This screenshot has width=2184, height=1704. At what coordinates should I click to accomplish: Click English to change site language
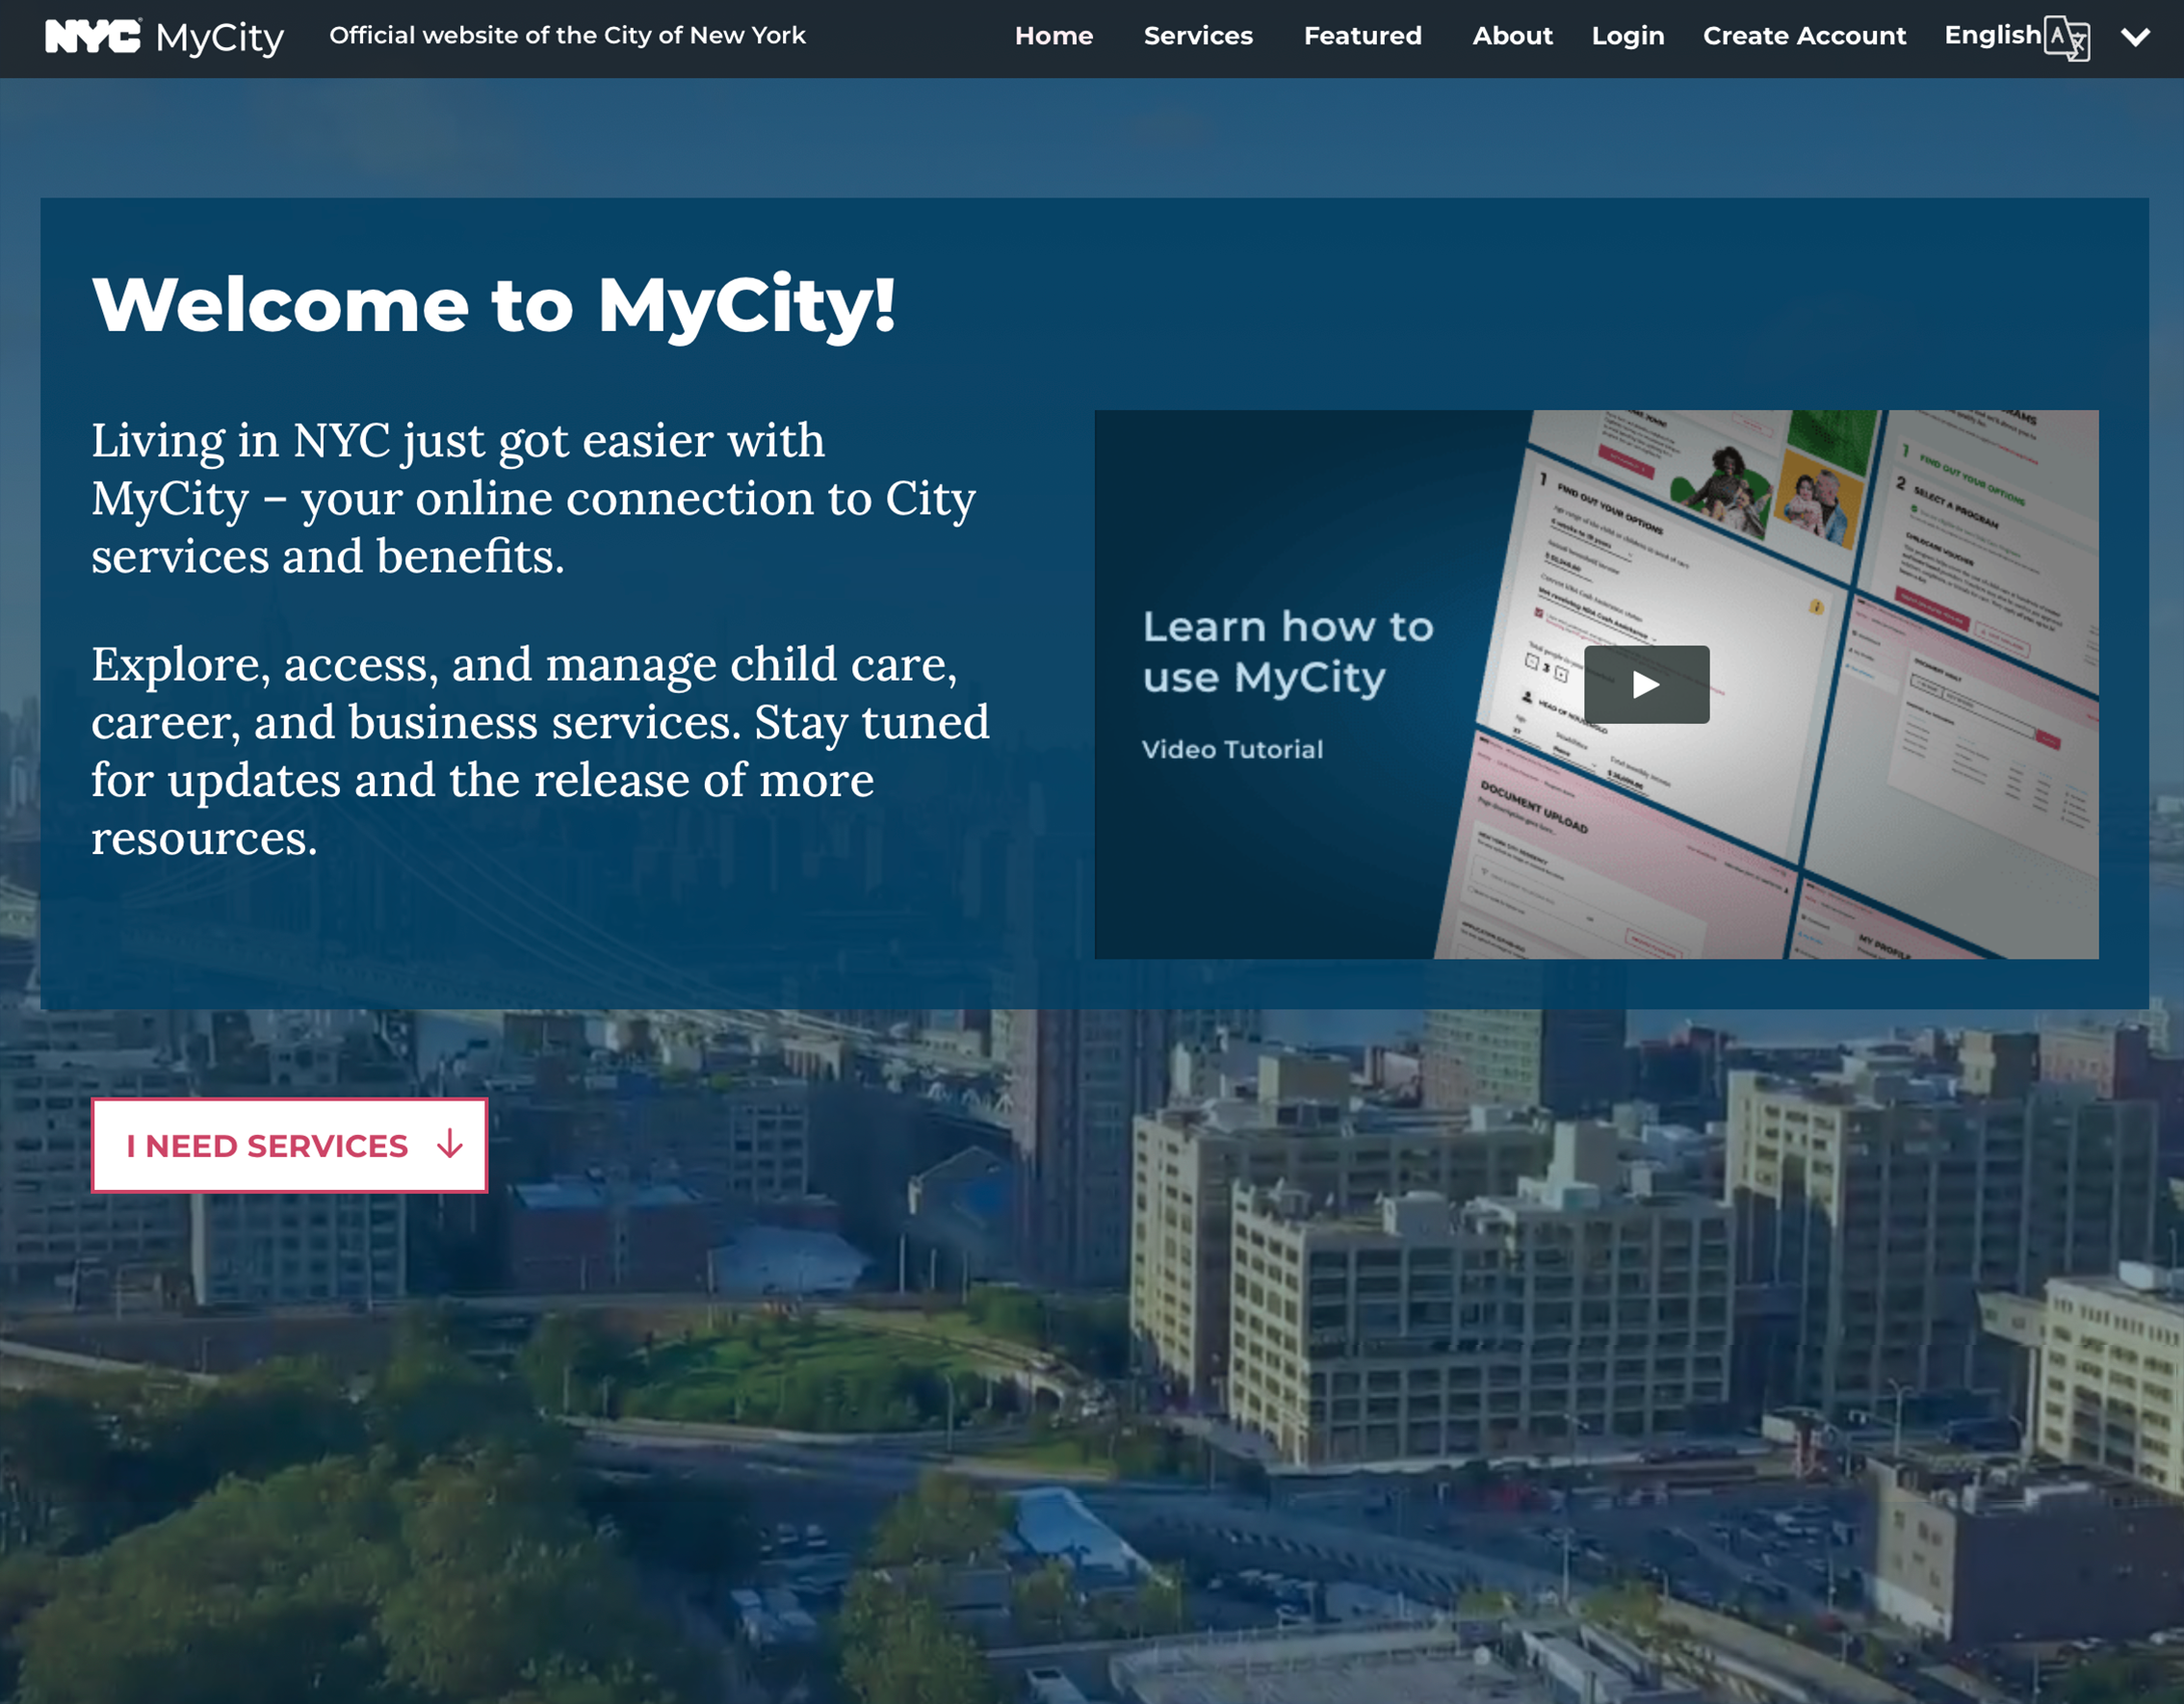[1992, 35]
